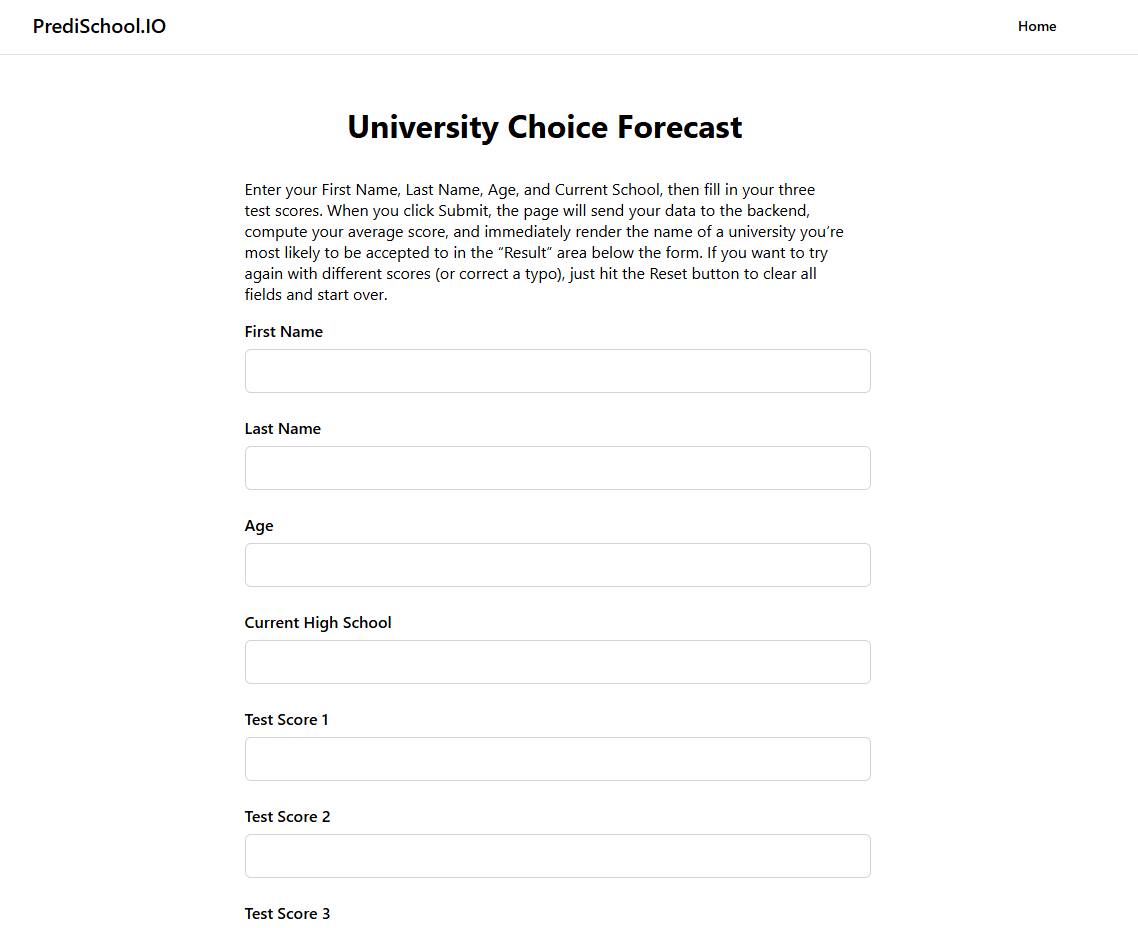Focus the Current High School field
This screenshot has width=1138, height=928.
(557, 662)
